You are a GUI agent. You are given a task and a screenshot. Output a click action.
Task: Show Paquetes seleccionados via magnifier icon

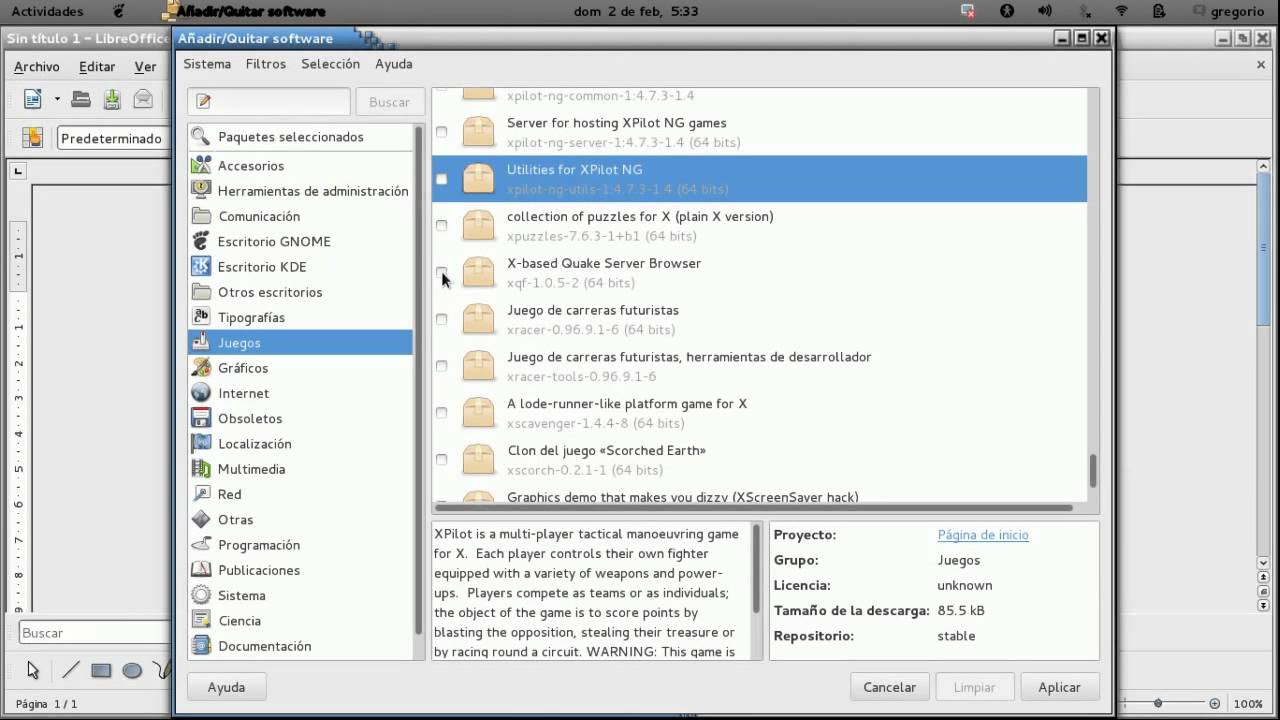[201, 136]
